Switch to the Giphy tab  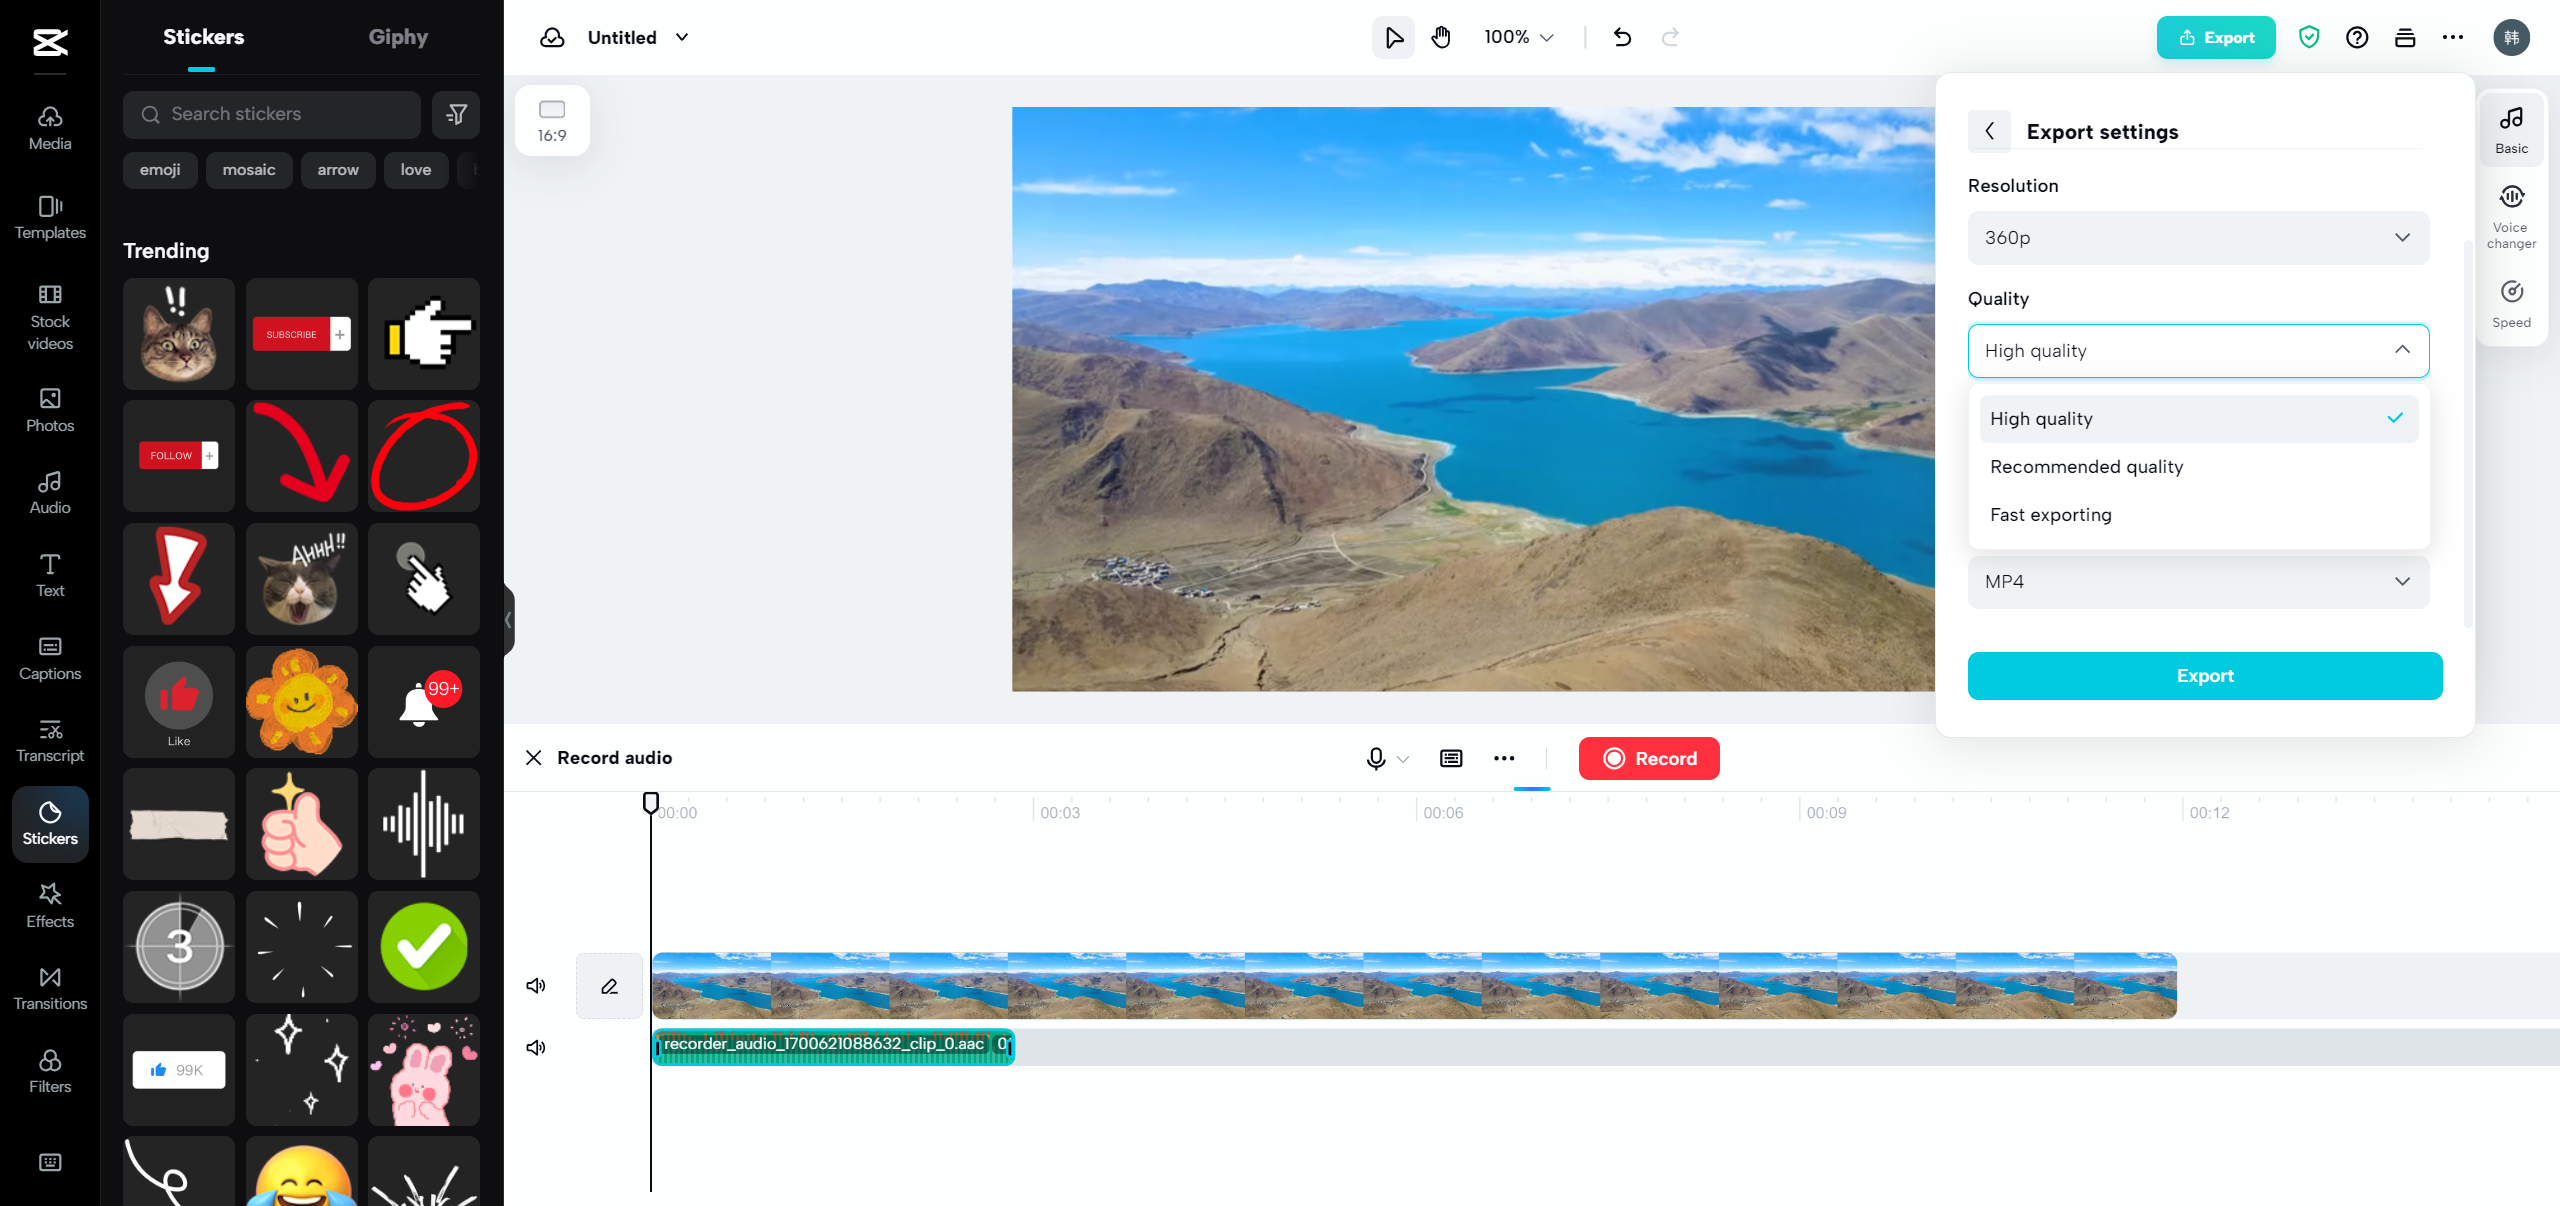point(397,37)
